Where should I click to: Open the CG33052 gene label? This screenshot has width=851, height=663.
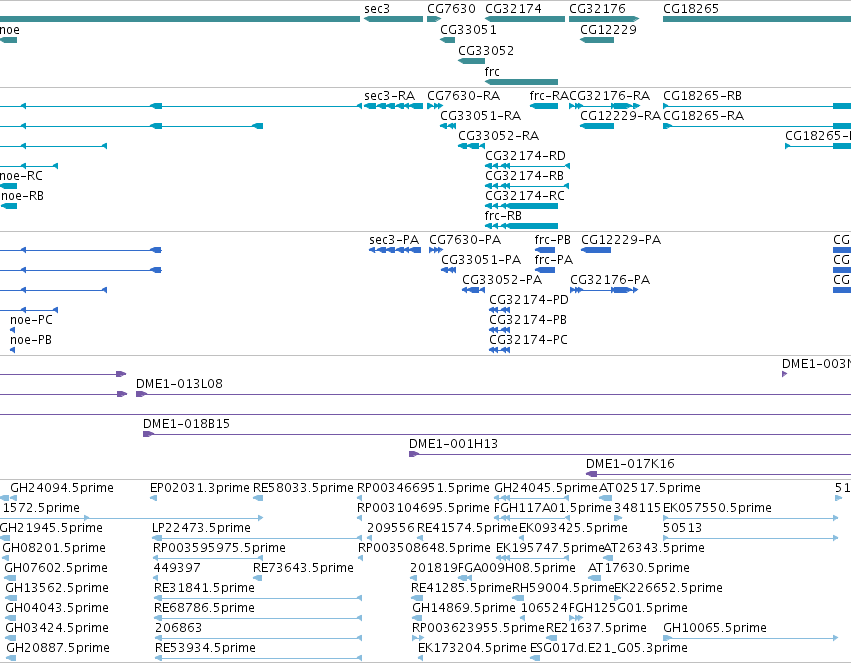[x=486, y=50]
